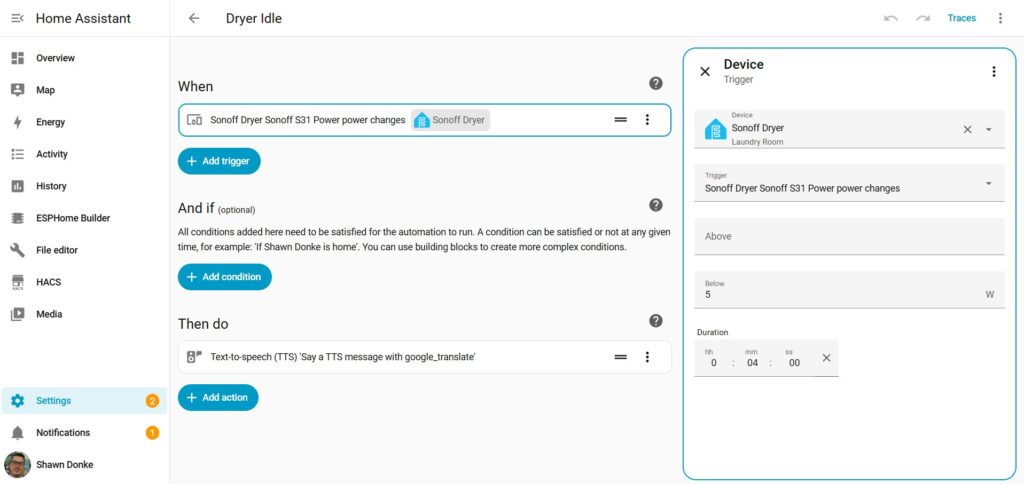
Task: Open the Notifications bell icon
Action: [x=18, y=432]
